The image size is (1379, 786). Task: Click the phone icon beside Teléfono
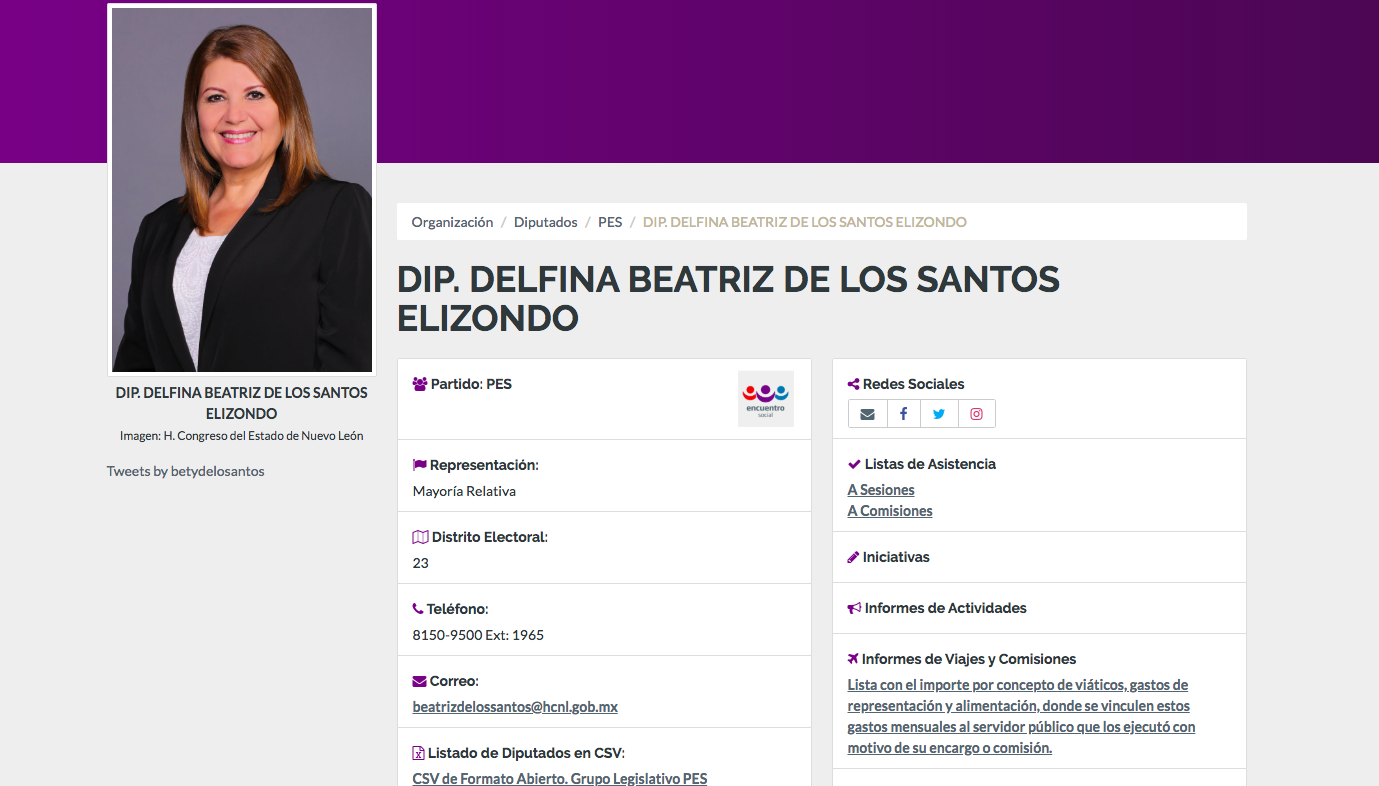point(417,608)
